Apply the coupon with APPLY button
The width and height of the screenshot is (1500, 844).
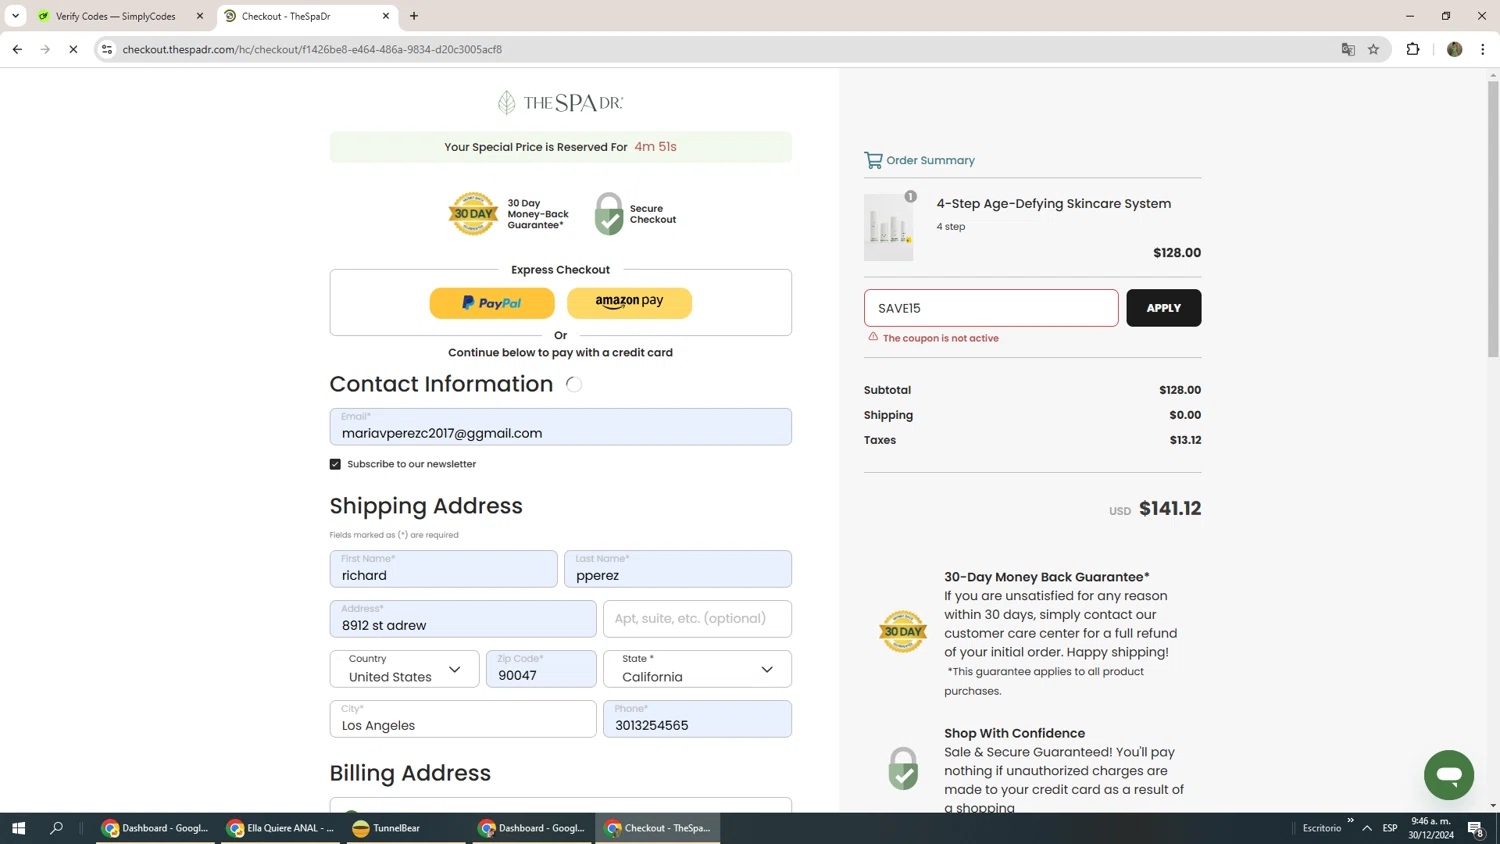(1164, 308)
